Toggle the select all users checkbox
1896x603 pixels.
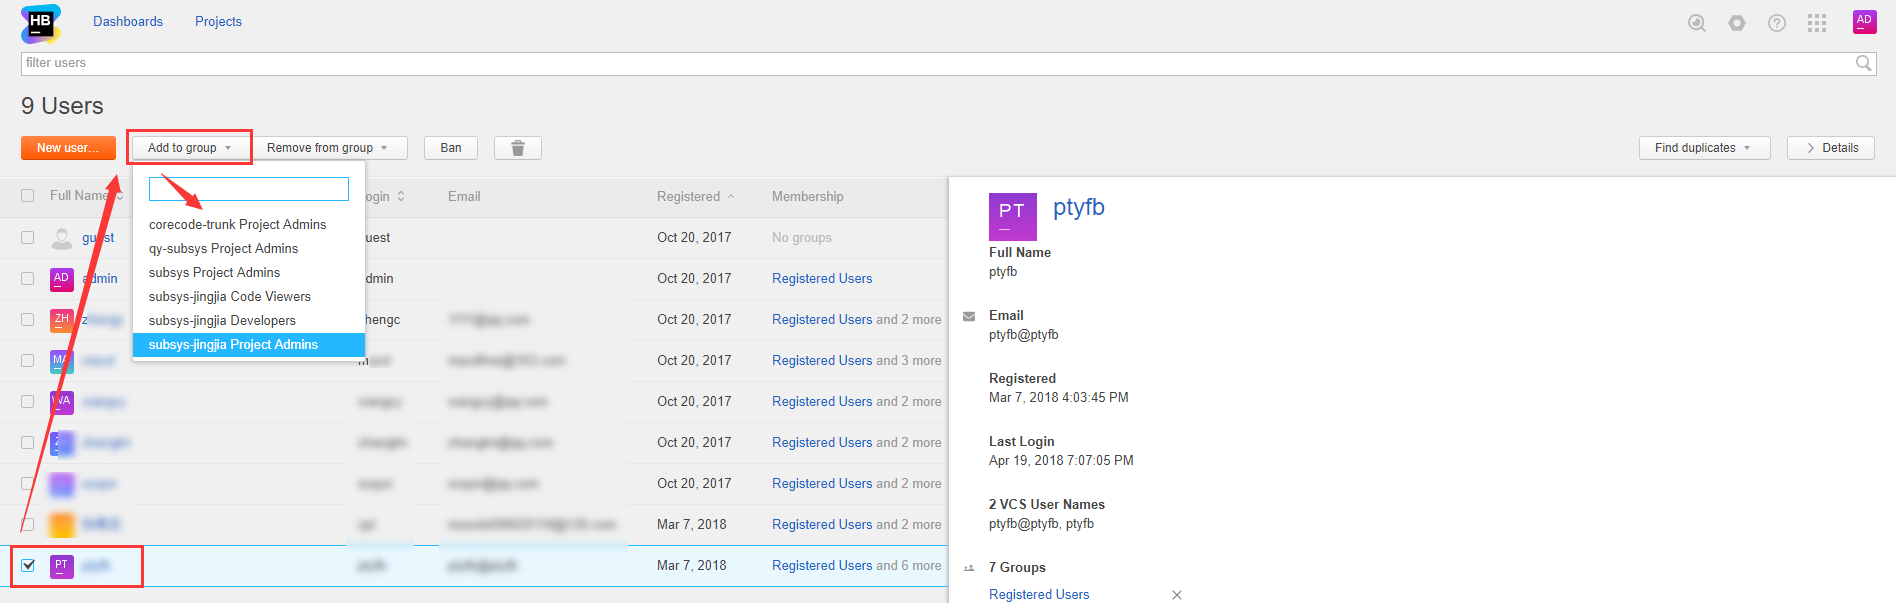coord(28,196)
